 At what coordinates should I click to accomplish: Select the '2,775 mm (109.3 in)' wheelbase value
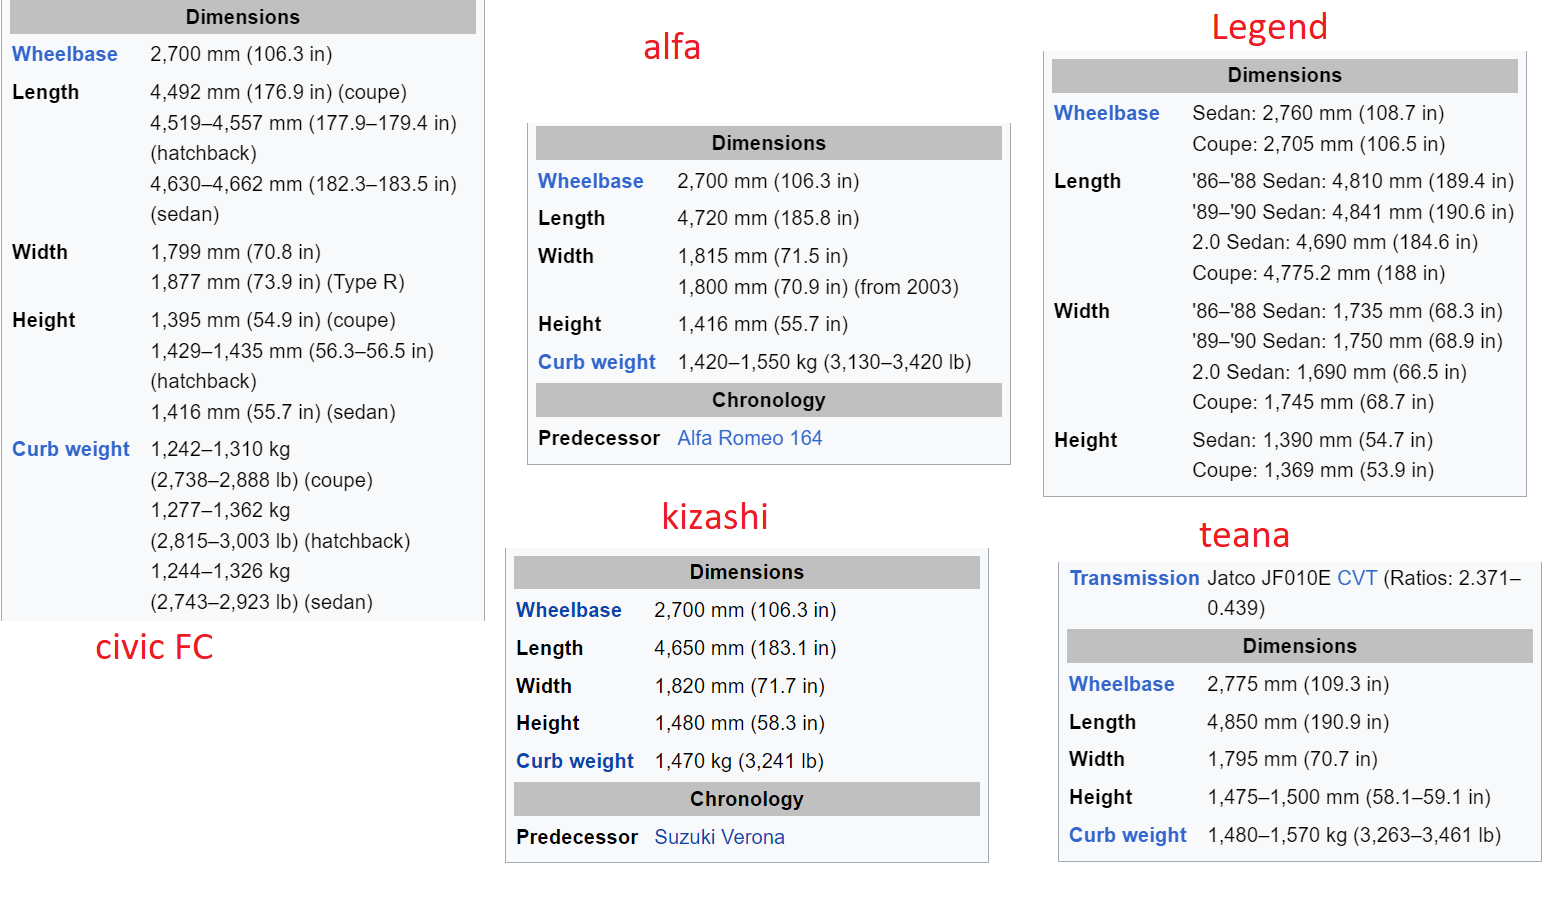[x=1299, y=684]
